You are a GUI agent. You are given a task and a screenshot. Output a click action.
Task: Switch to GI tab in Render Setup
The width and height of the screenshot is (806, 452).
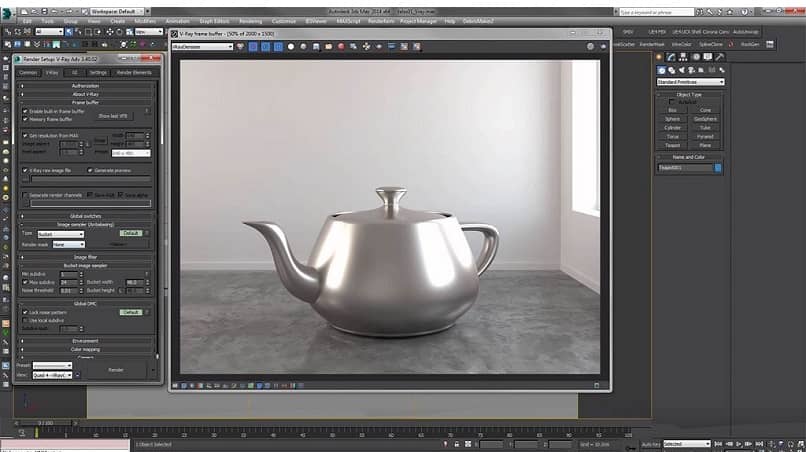pyautogui.click(x=75, y=73)
